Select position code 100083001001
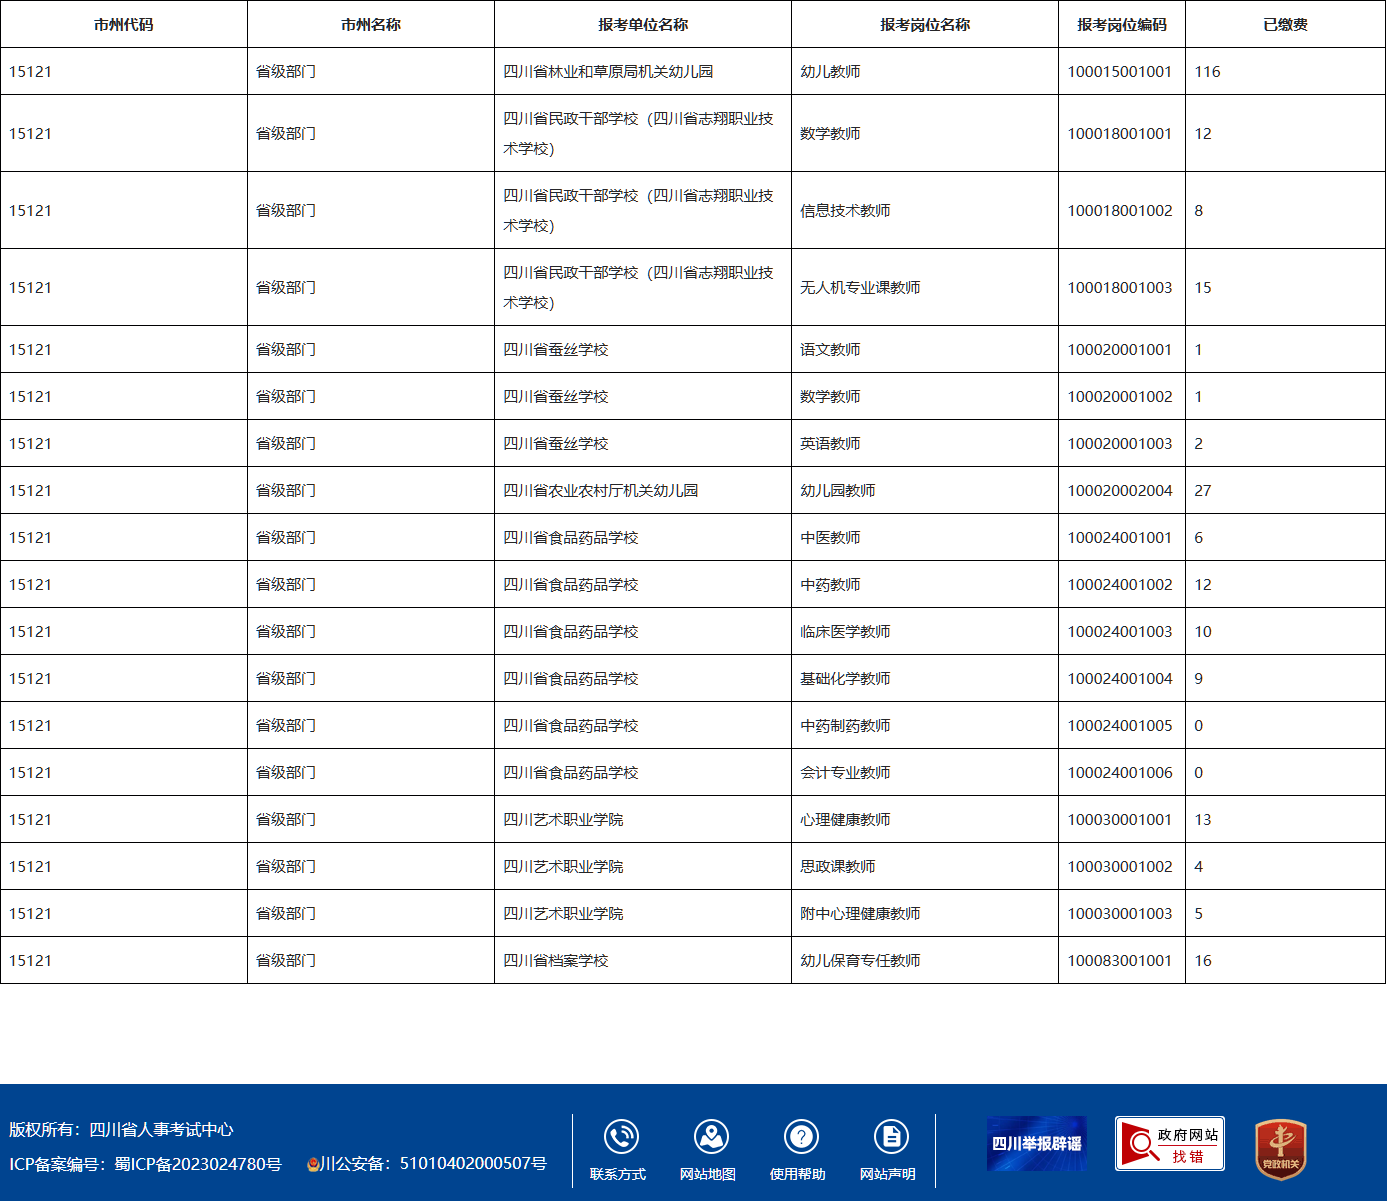The width and height of the screenshot is (1387, 1201). coord(1119,961)
